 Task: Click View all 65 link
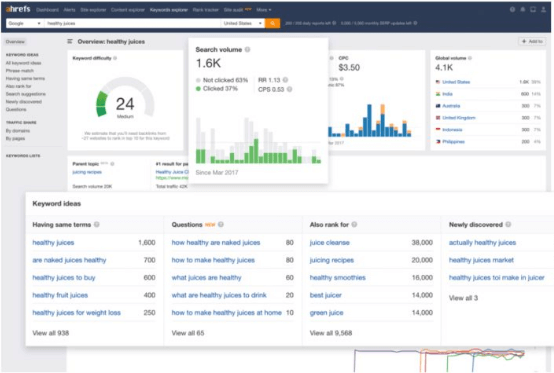(188, 333)
